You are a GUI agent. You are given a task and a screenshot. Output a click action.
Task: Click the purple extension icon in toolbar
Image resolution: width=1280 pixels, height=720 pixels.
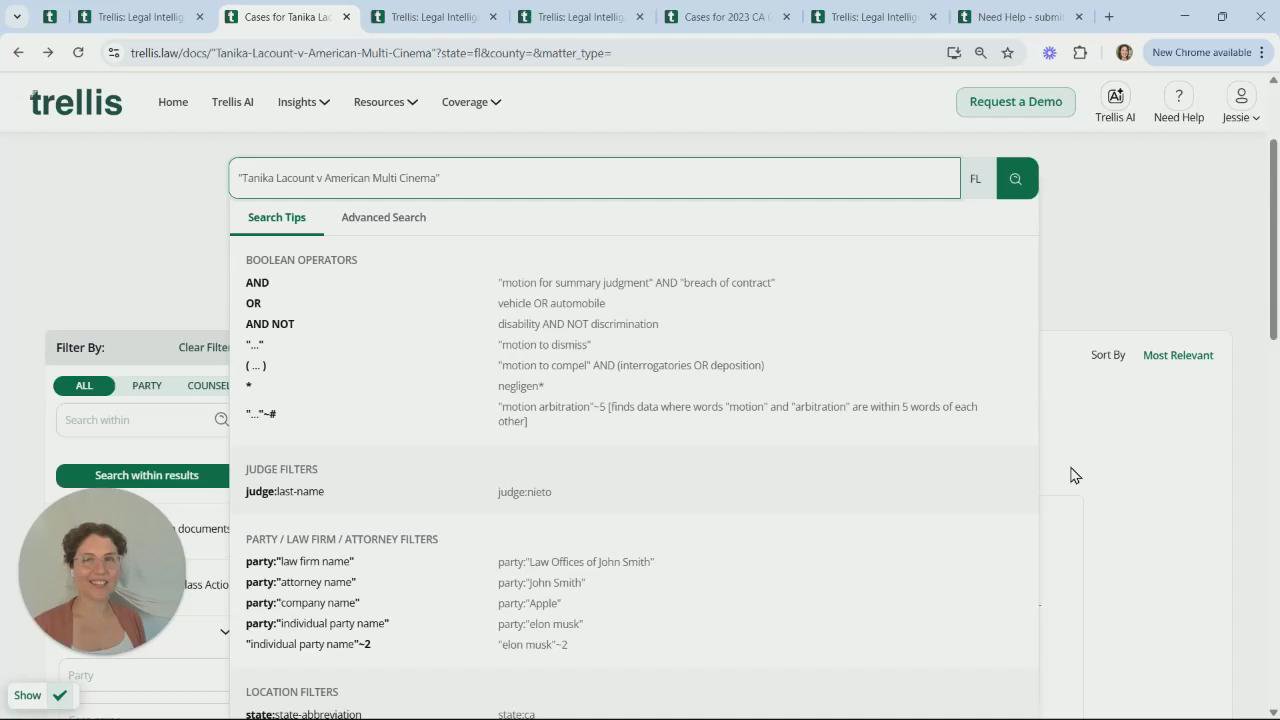[x=1049, y=53]
